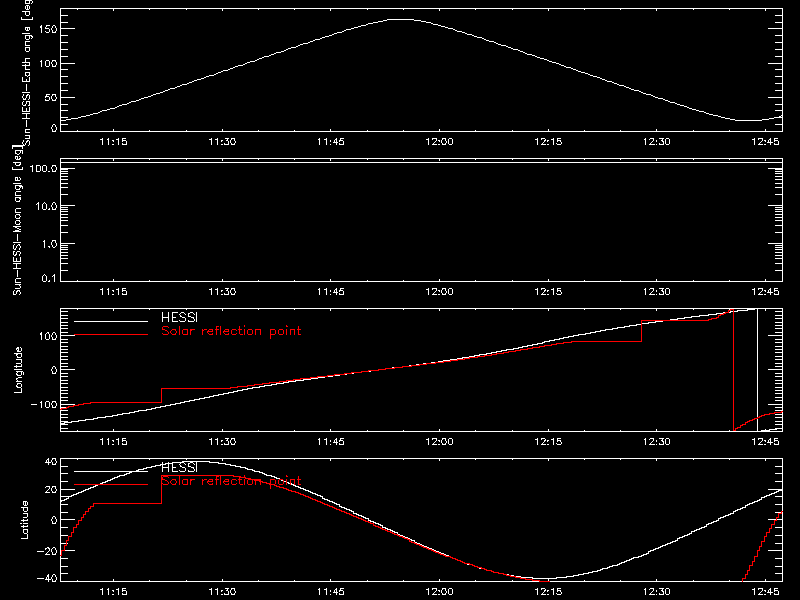Image resolution: width=800 pixels, height=600 pixels.
Task: Click 12:45 on the Latitude time axis
Action: pos(765,592)
